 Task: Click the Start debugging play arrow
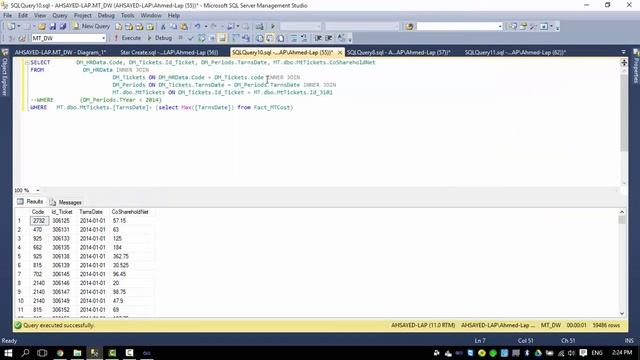[x=273, y=27]
